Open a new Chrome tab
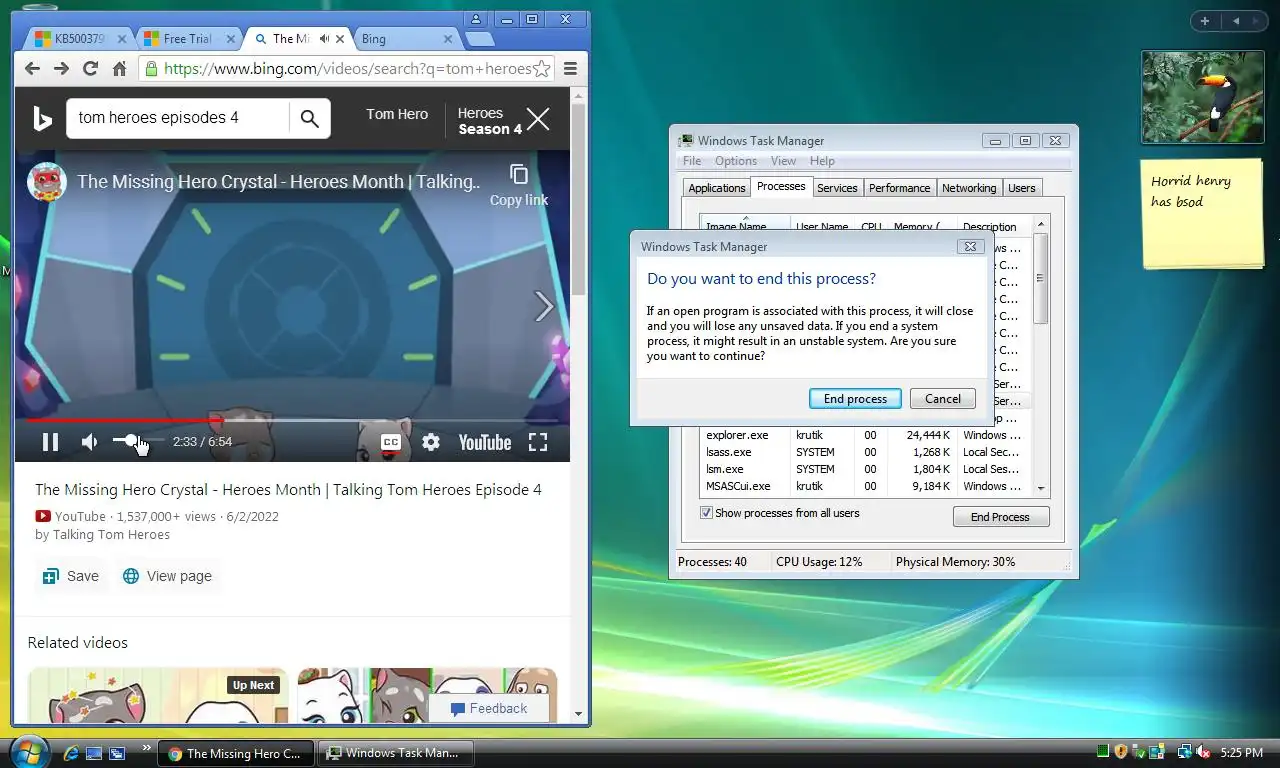Viewport: 1280px width, 768px height. pos(480,39)
